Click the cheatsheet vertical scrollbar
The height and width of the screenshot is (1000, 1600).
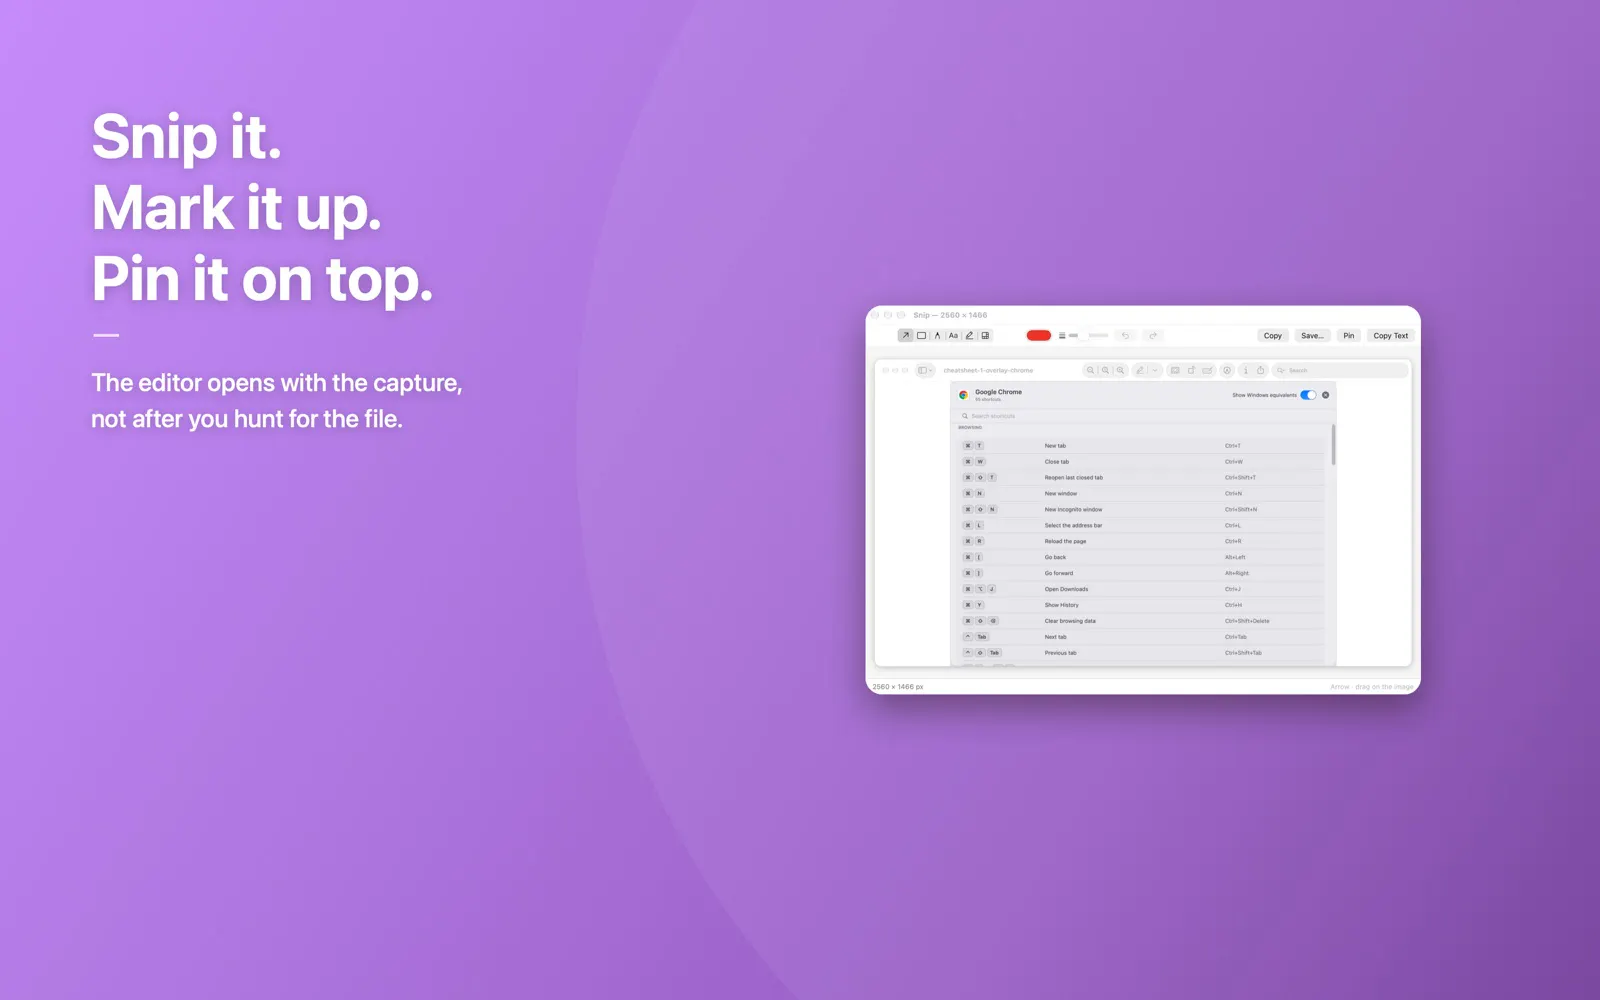(1333, 445)
